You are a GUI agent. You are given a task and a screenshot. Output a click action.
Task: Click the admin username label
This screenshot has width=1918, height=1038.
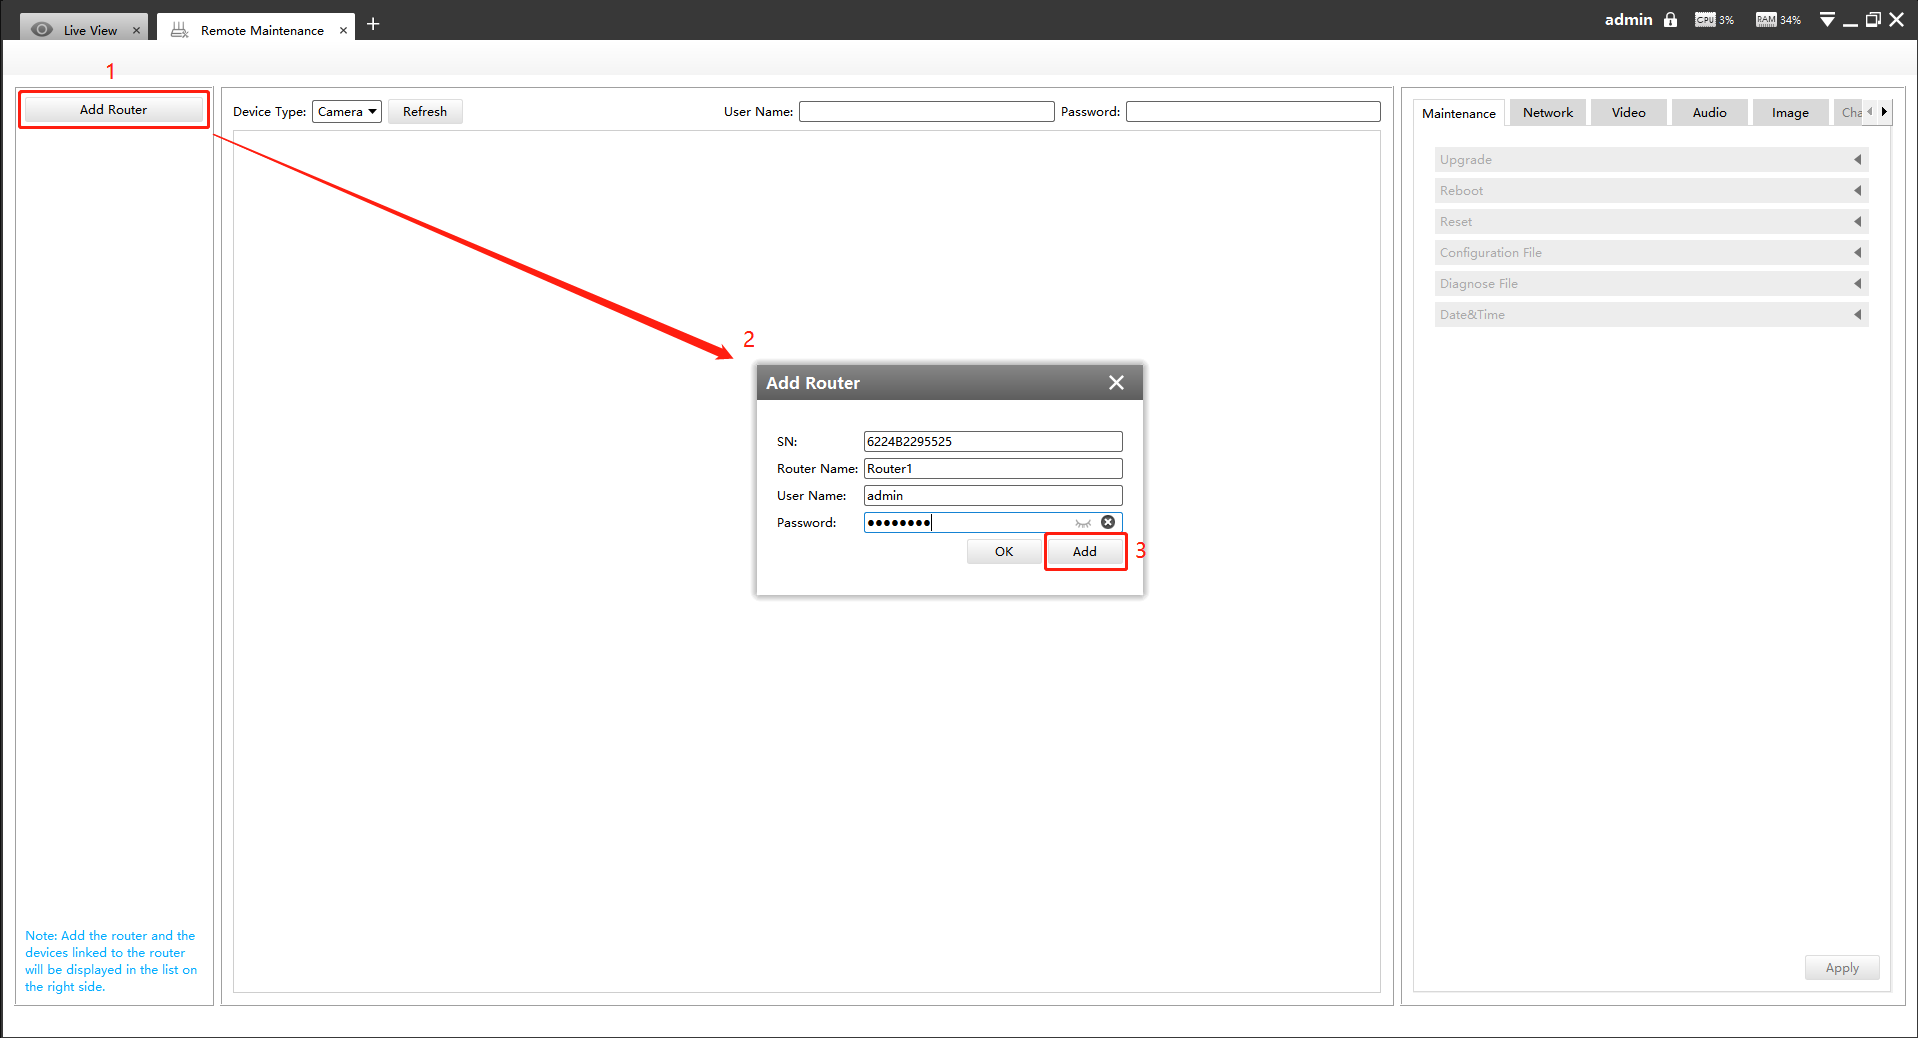1628,20
